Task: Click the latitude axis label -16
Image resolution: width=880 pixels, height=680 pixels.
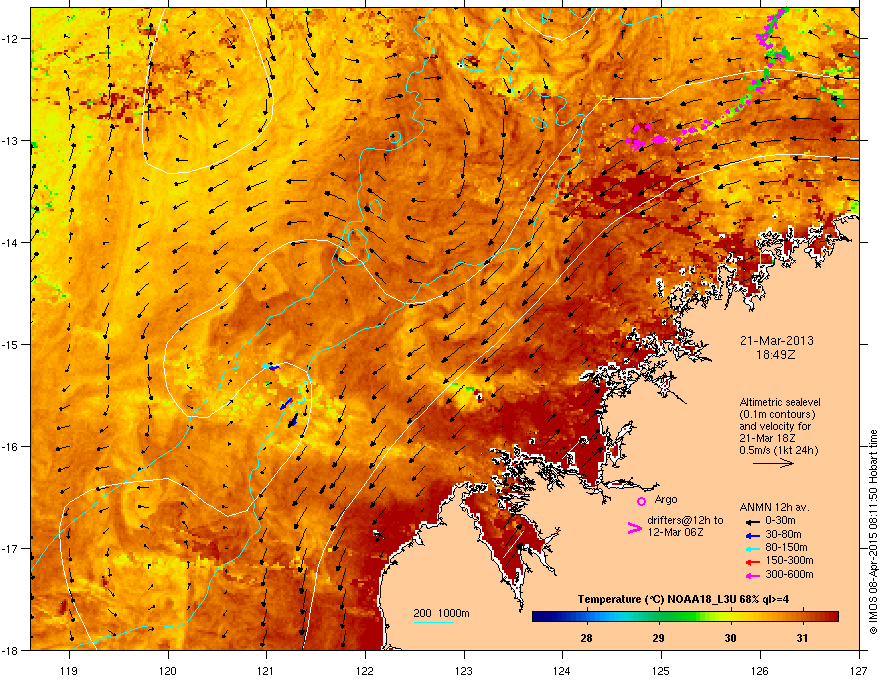Action: (11, 447)
